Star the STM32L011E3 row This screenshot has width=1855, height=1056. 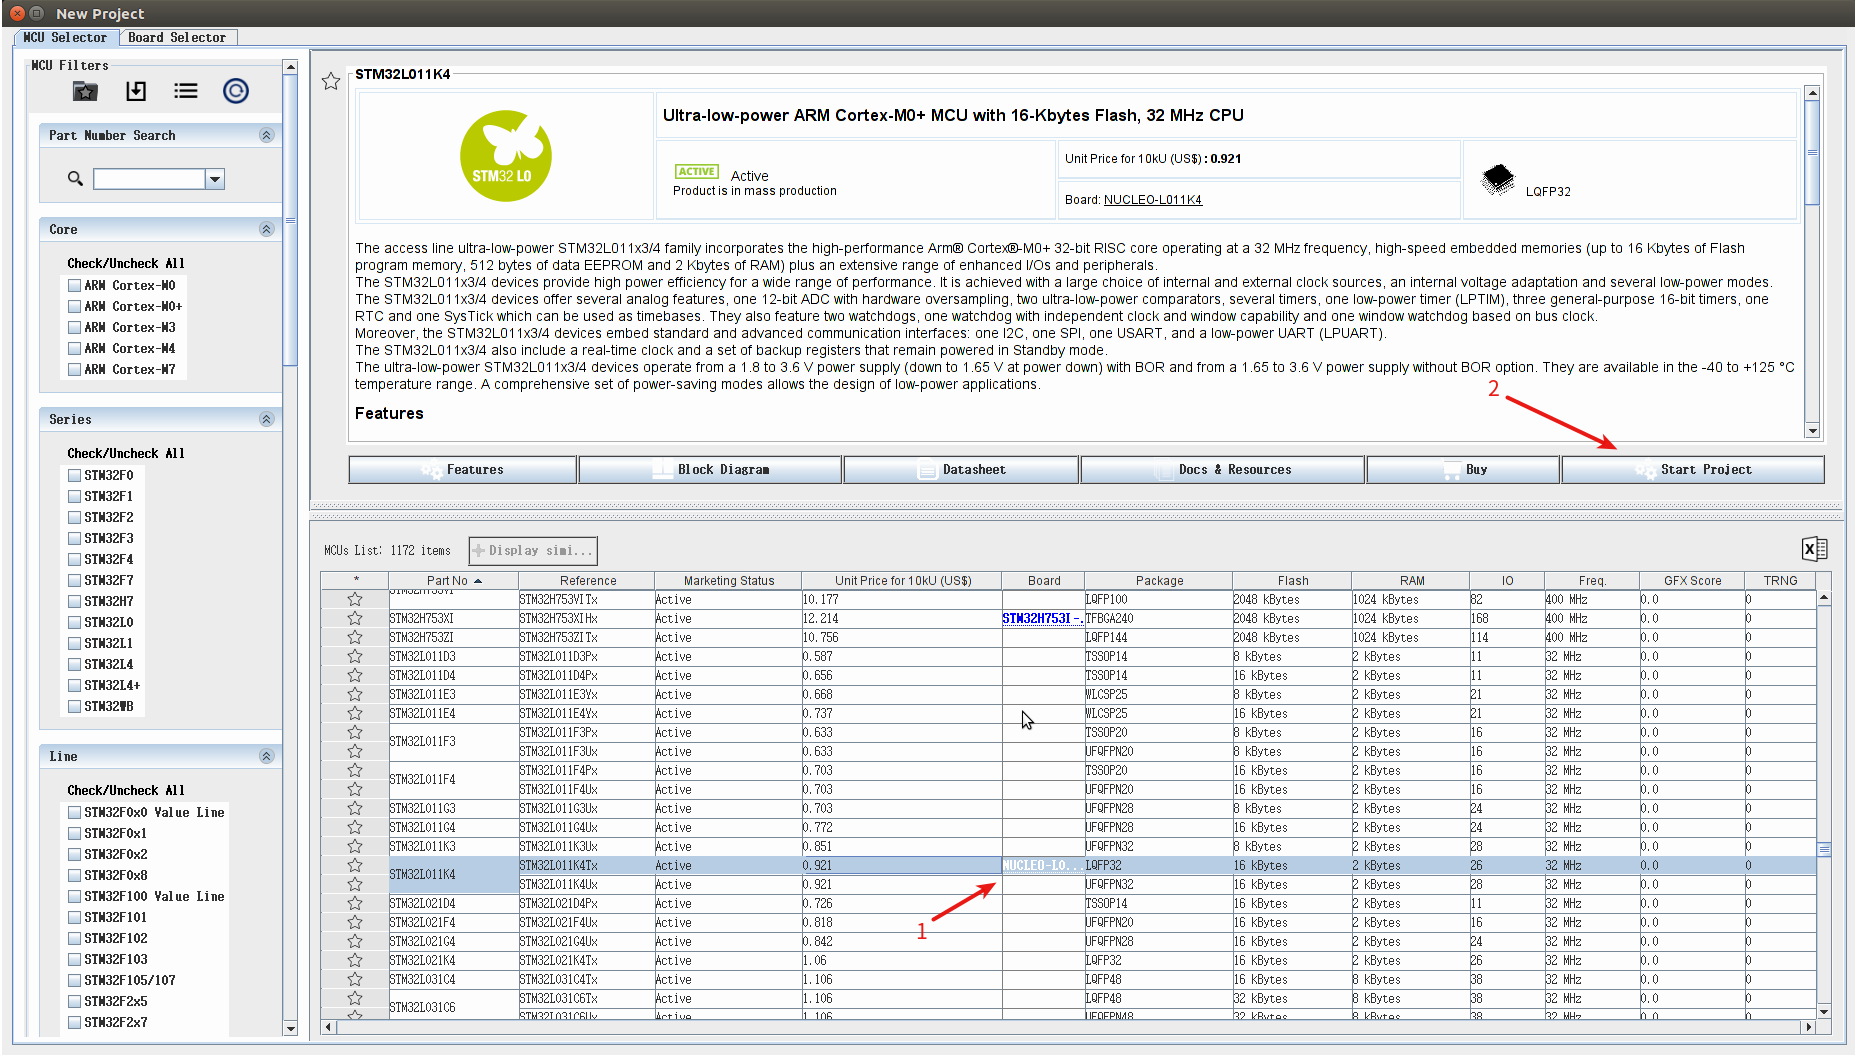click(x=355, y=694)
